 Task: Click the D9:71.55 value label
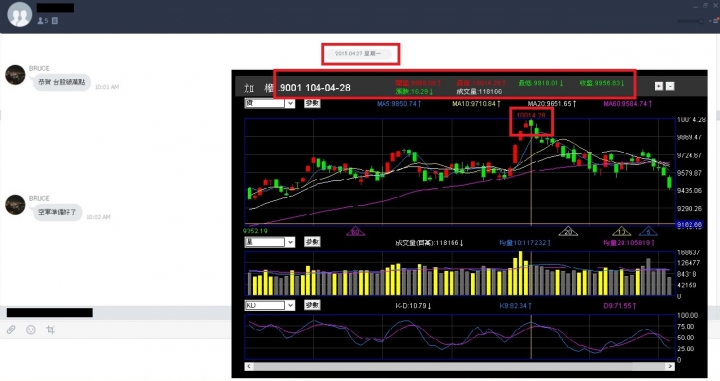pos(620,306)
